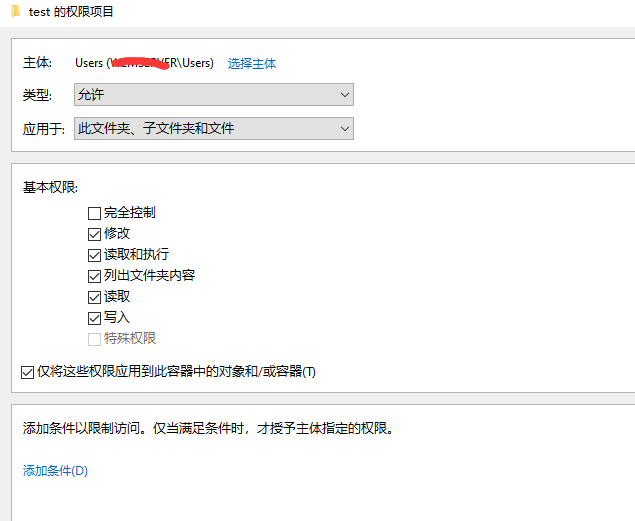Toggle the 读取和执行 checkbox
635x521 pixels.
click(x=95, y=255)
